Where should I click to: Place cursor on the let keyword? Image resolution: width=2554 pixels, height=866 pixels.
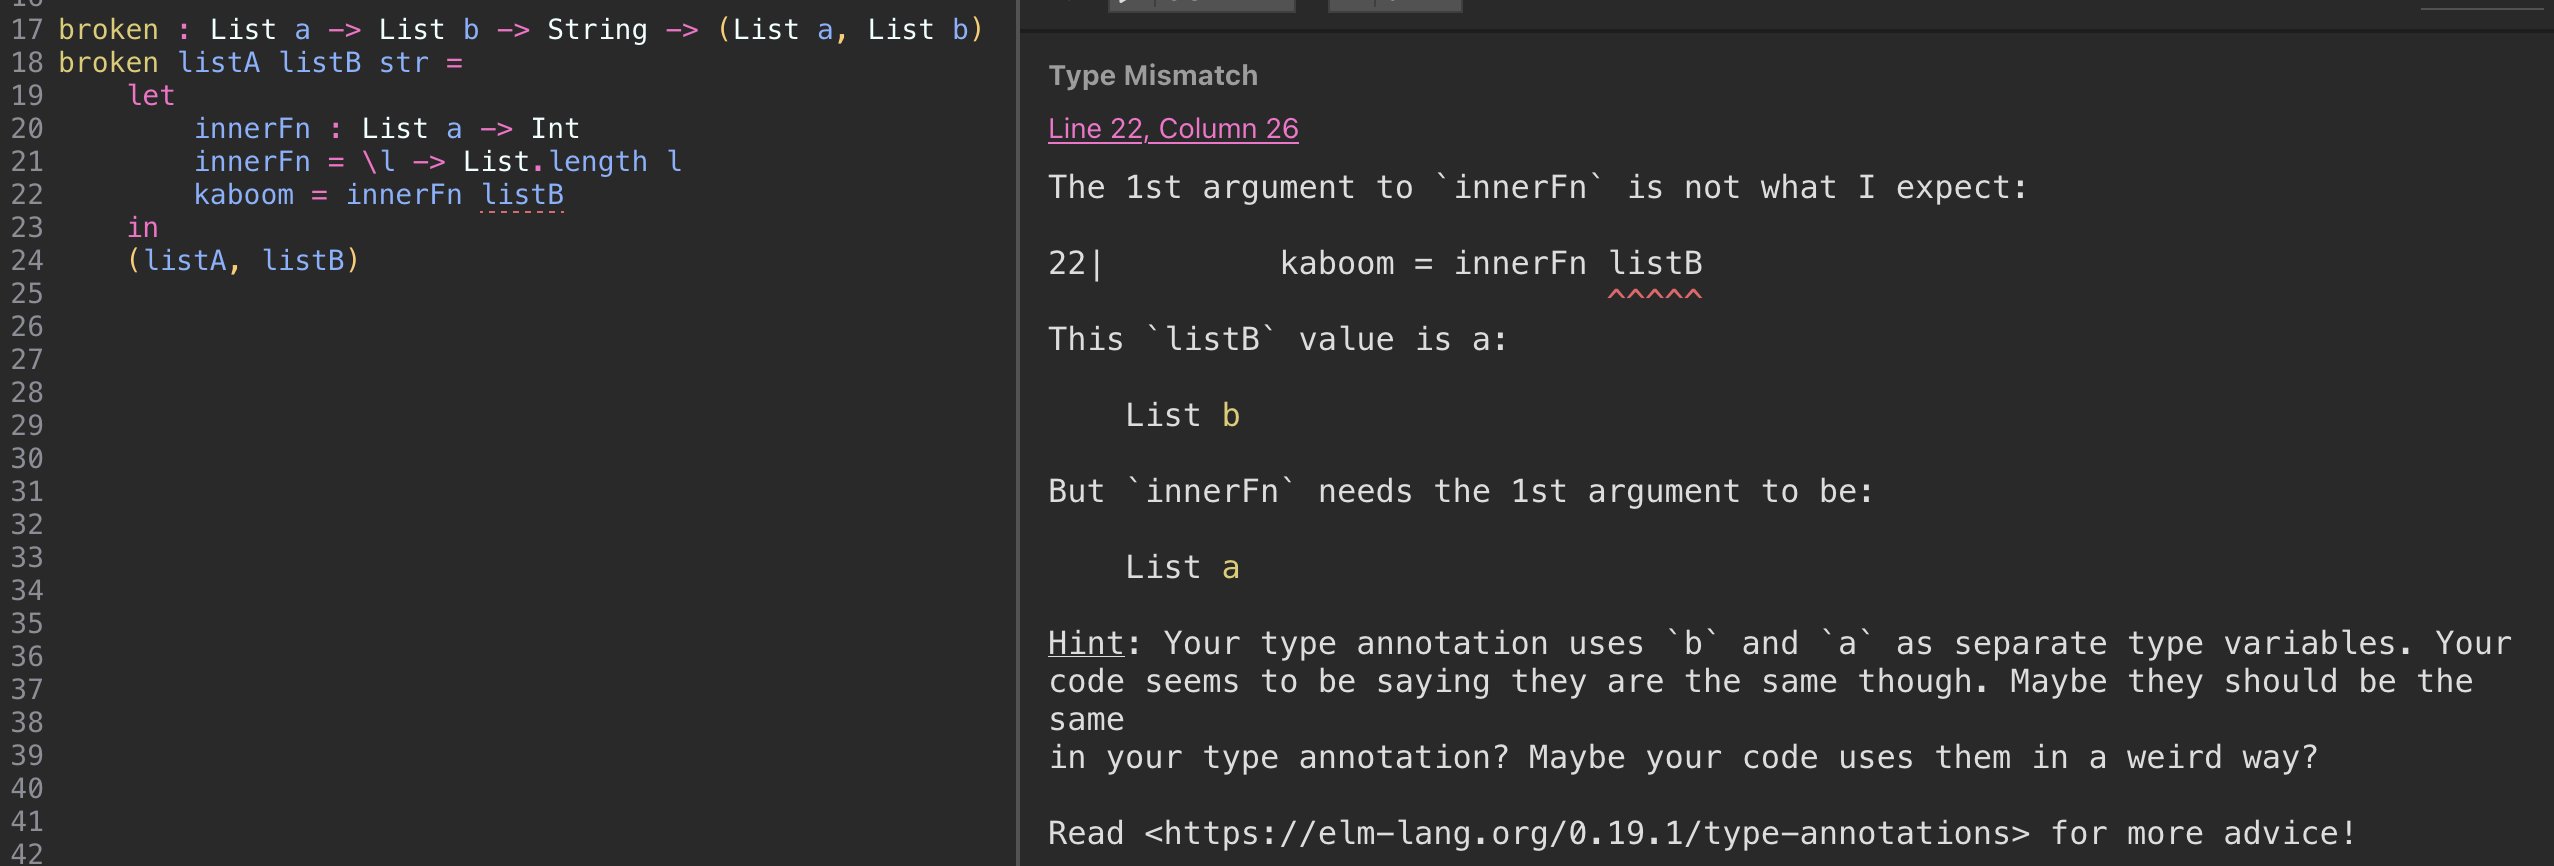pyautogui.click(x=151, y=95)
